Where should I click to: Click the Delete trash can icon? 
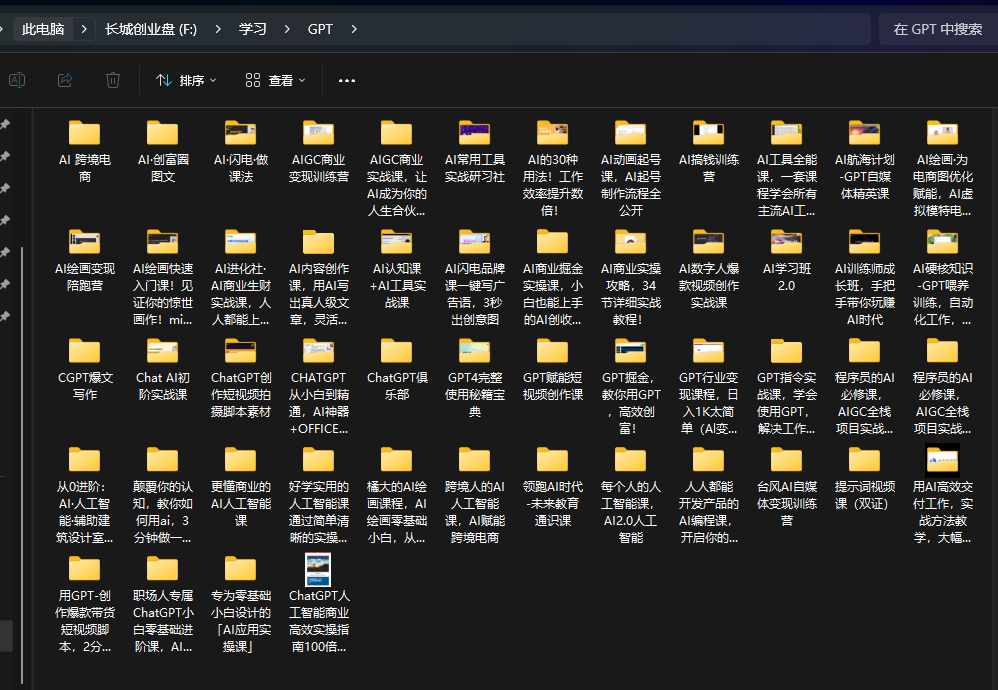113,80
